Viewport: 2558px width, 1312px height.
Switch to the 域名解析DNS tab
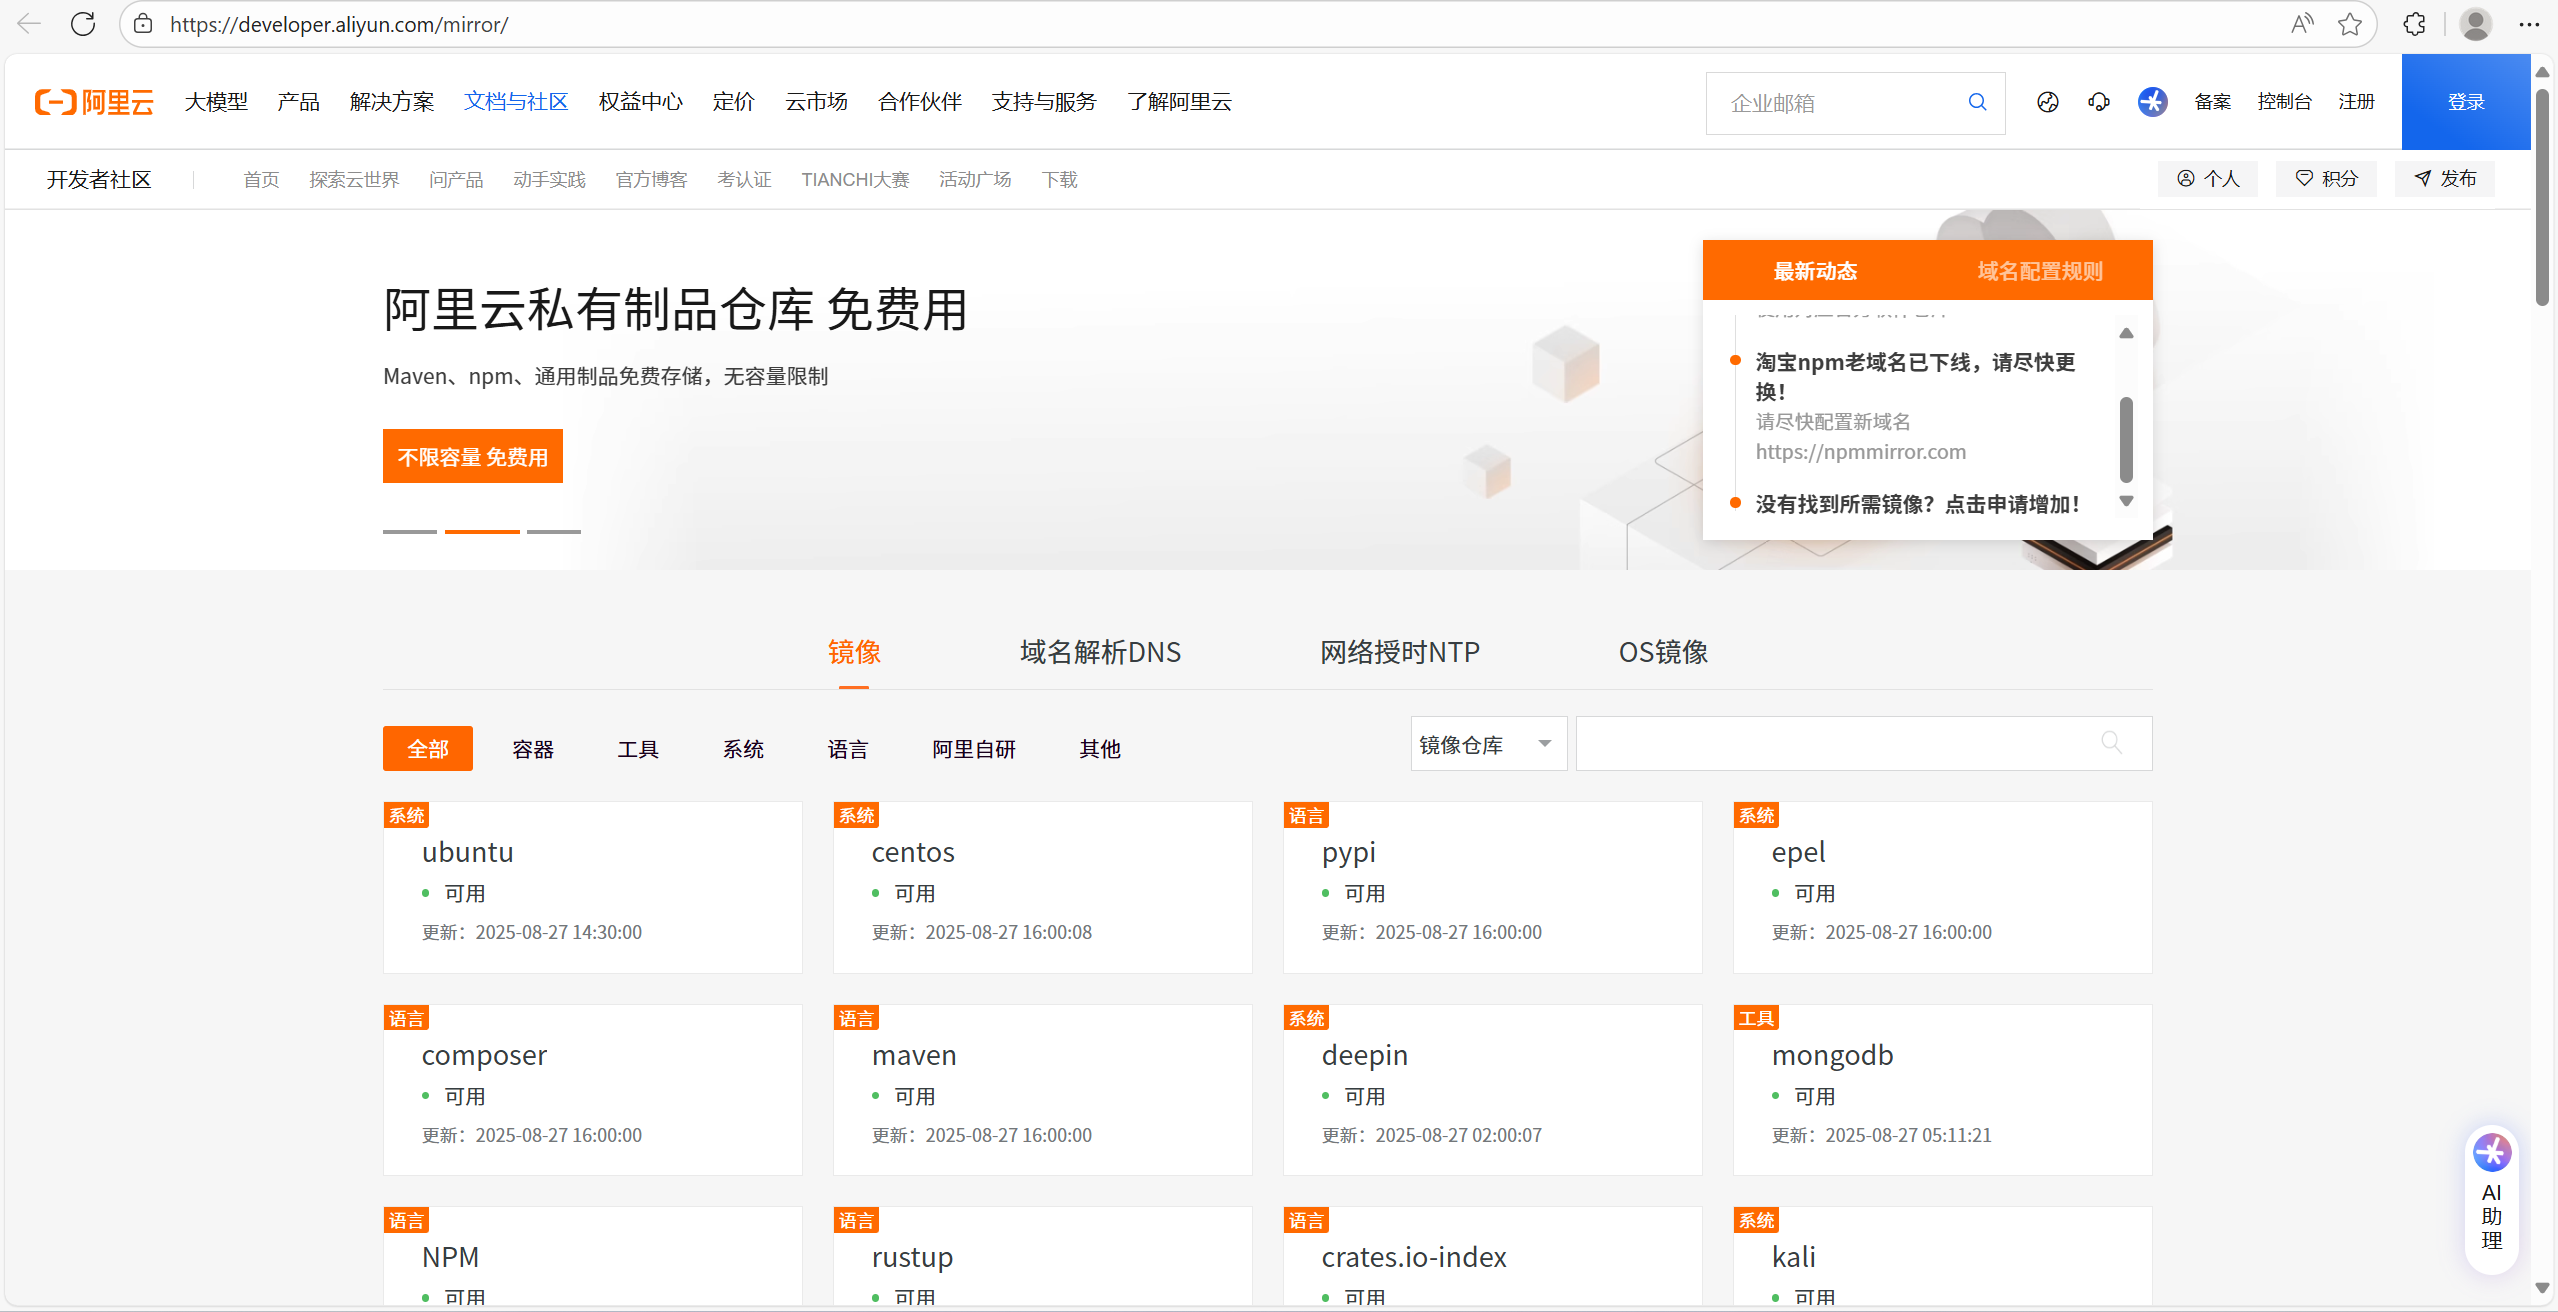point(1100,652)
